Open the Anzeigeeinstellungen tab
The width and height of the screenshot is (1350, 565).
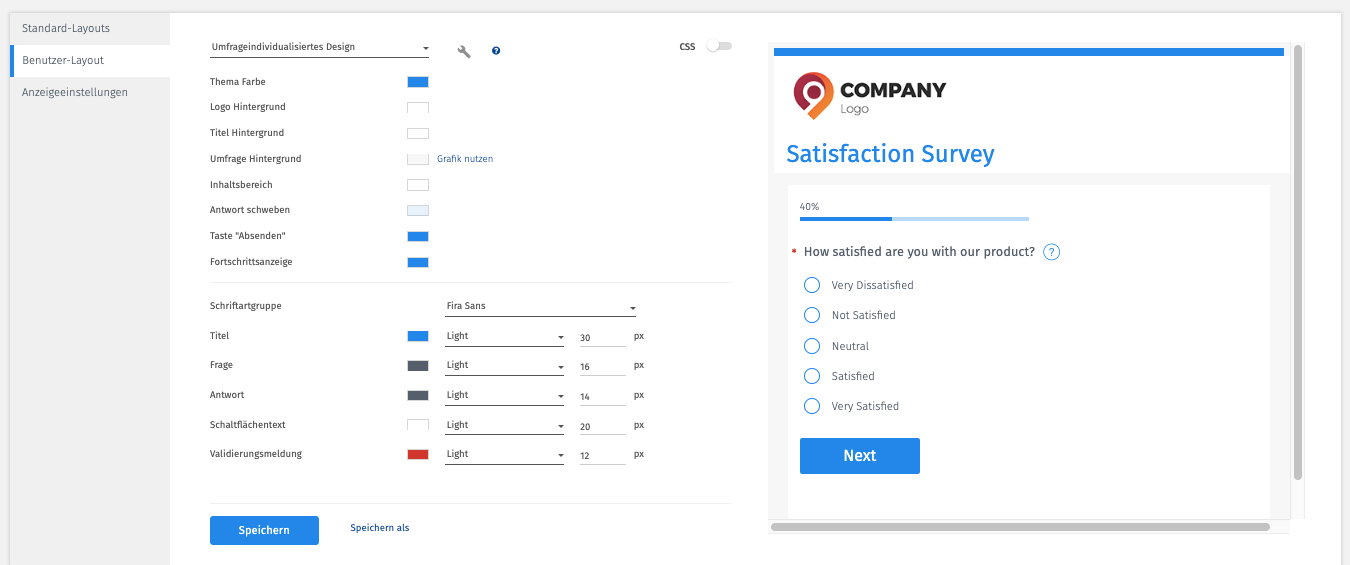click(x=90, y=92)
